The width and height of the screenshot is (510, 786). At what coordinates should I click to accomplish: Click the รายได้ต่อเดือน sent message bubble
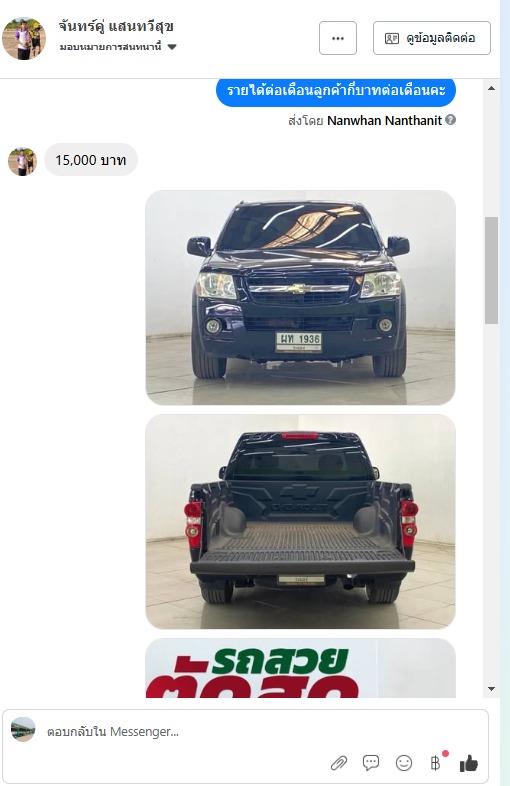coord(336,91)
